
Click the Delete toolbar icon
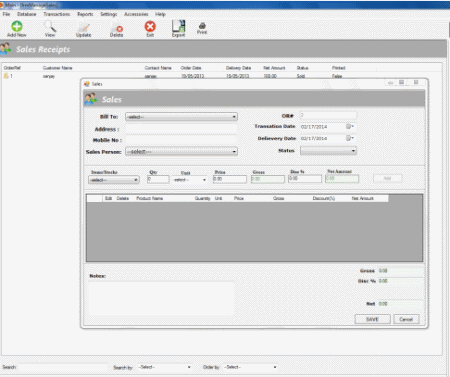117,28
